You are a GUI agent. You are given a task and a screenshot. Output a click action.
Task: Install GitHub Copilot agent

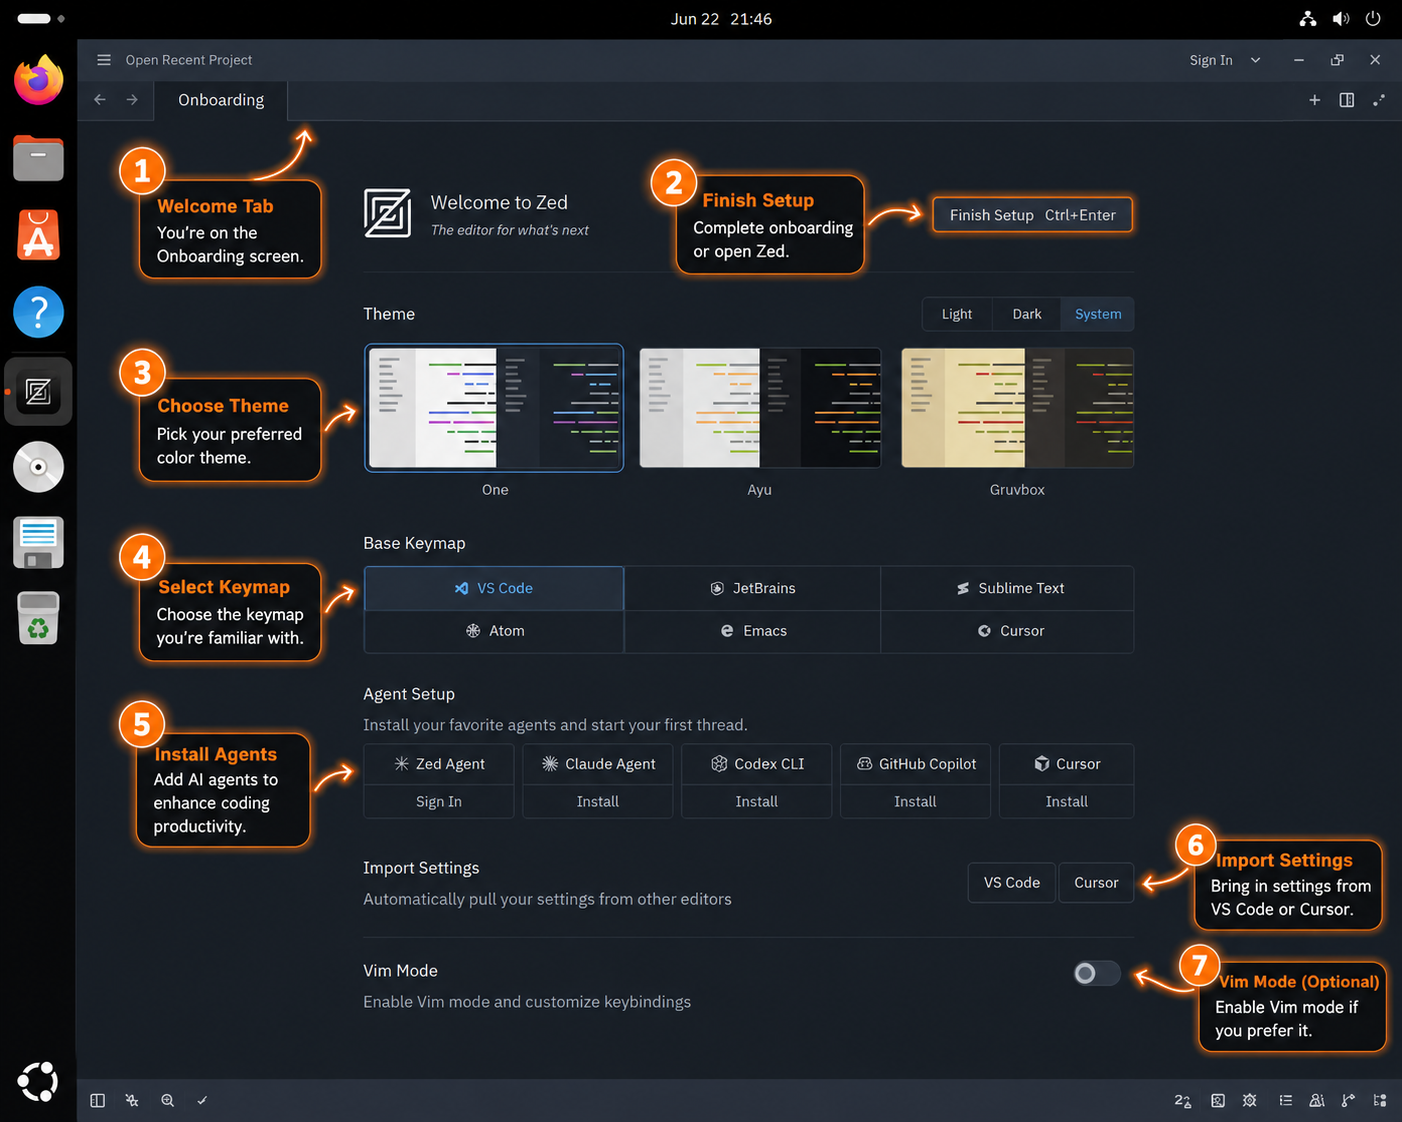point(915,802)
